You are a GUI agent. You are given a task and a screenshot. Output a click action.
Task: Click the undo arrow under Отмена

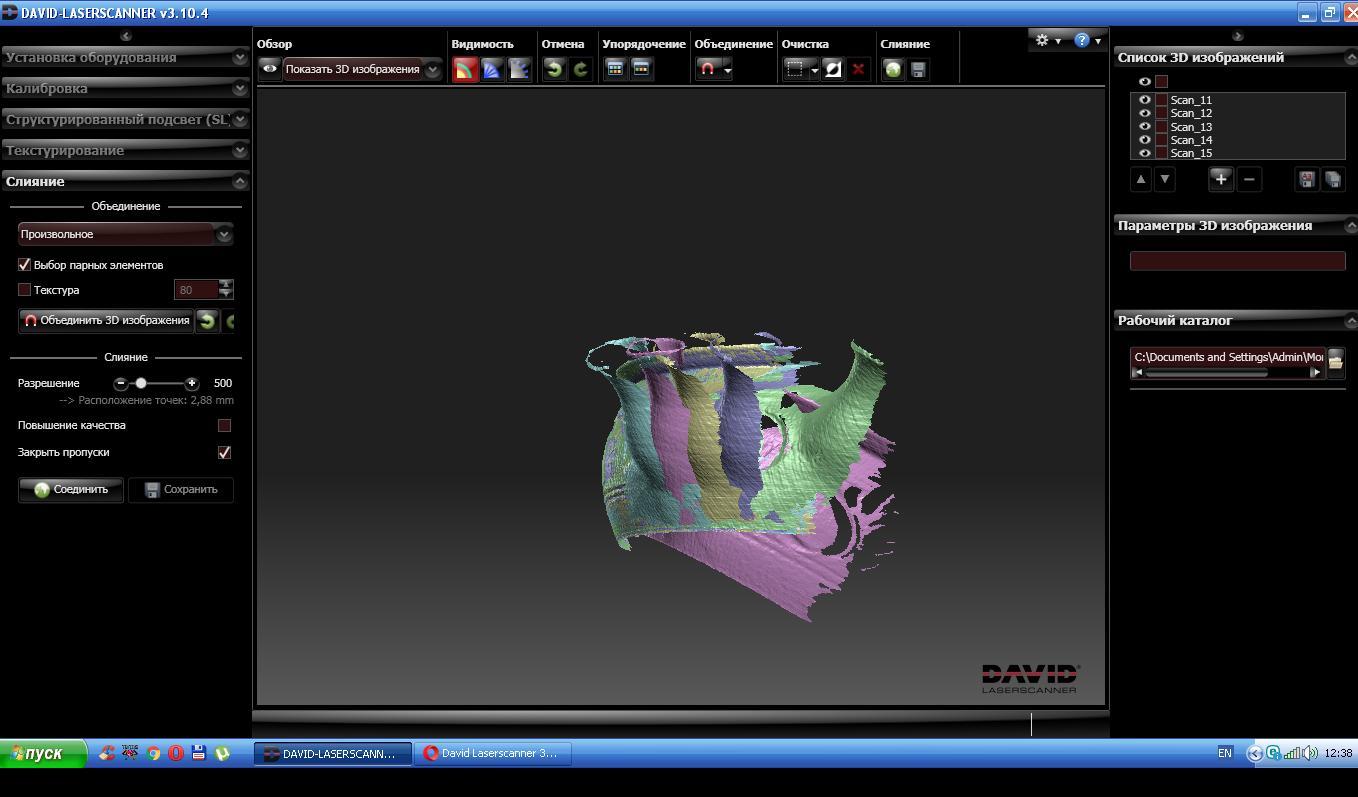(x=554, y=69)
